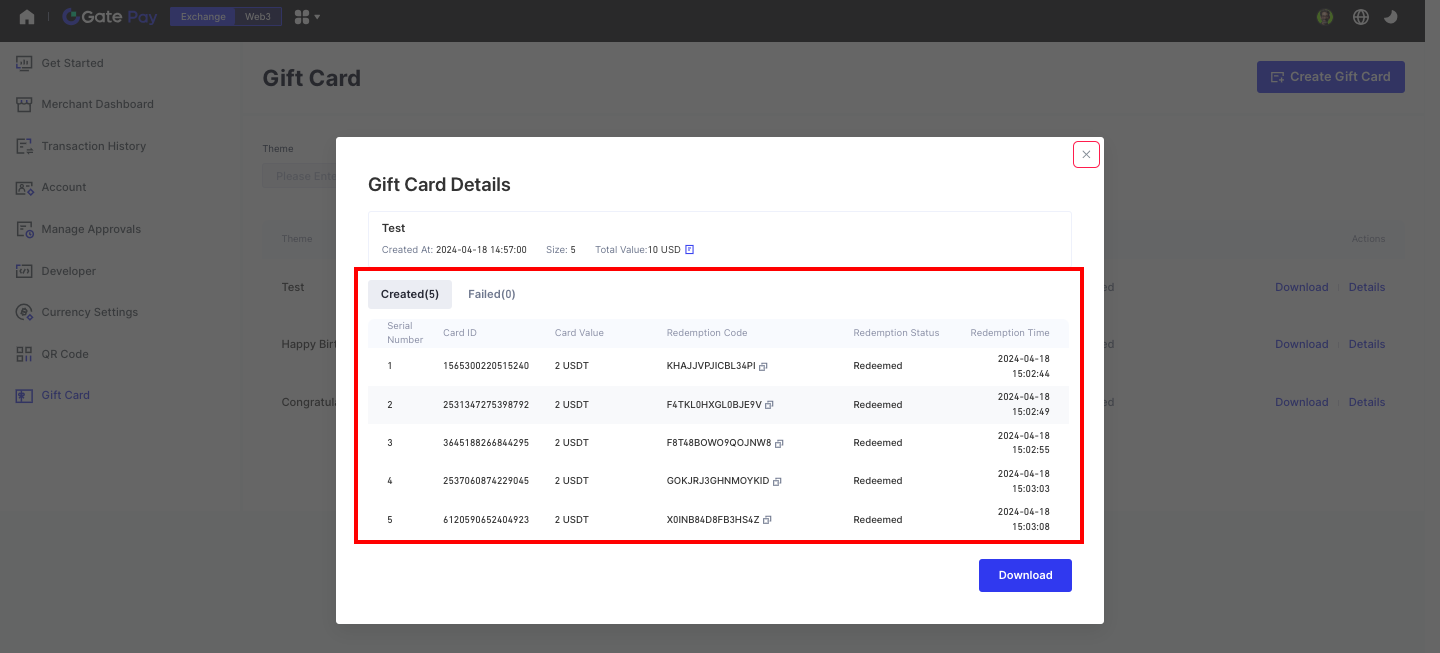Copy redemption code GOKJRJ3GHNMOYKID
Screen dimensions: 1440x653
(777, 481)
